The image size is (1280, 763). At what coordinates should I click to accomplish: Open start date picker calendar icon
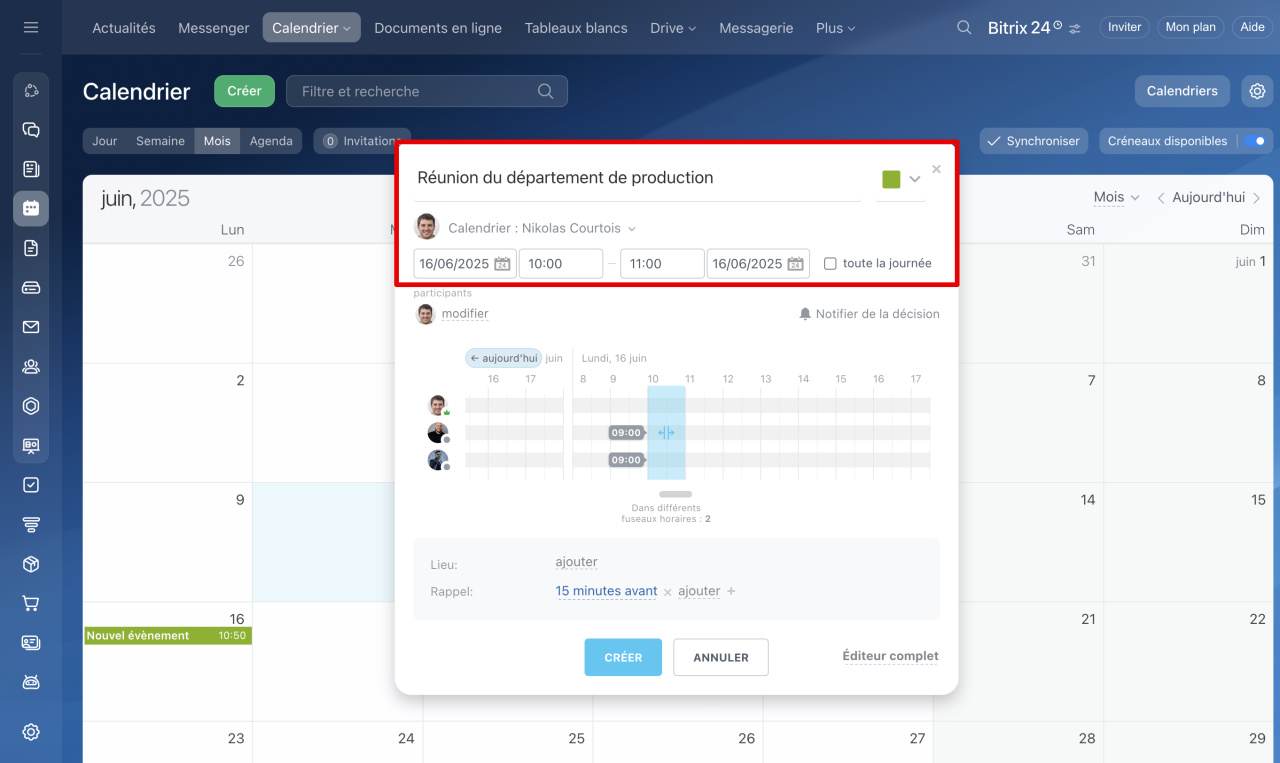pos(503,264)
